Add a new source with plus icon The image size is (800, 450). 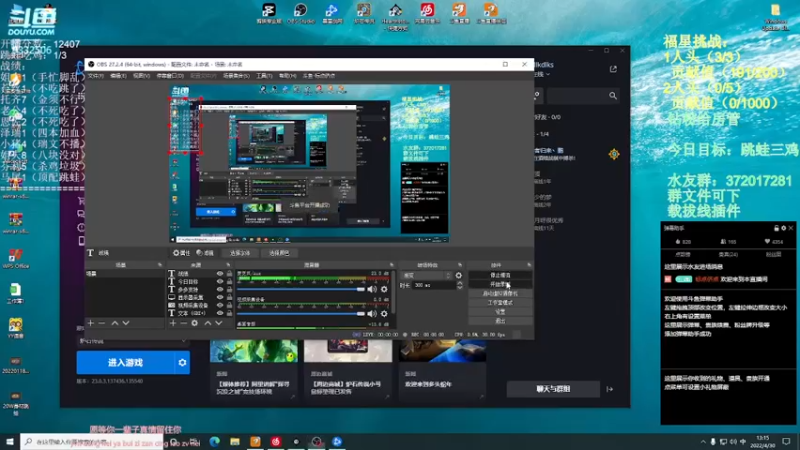[x=172, y=323]
